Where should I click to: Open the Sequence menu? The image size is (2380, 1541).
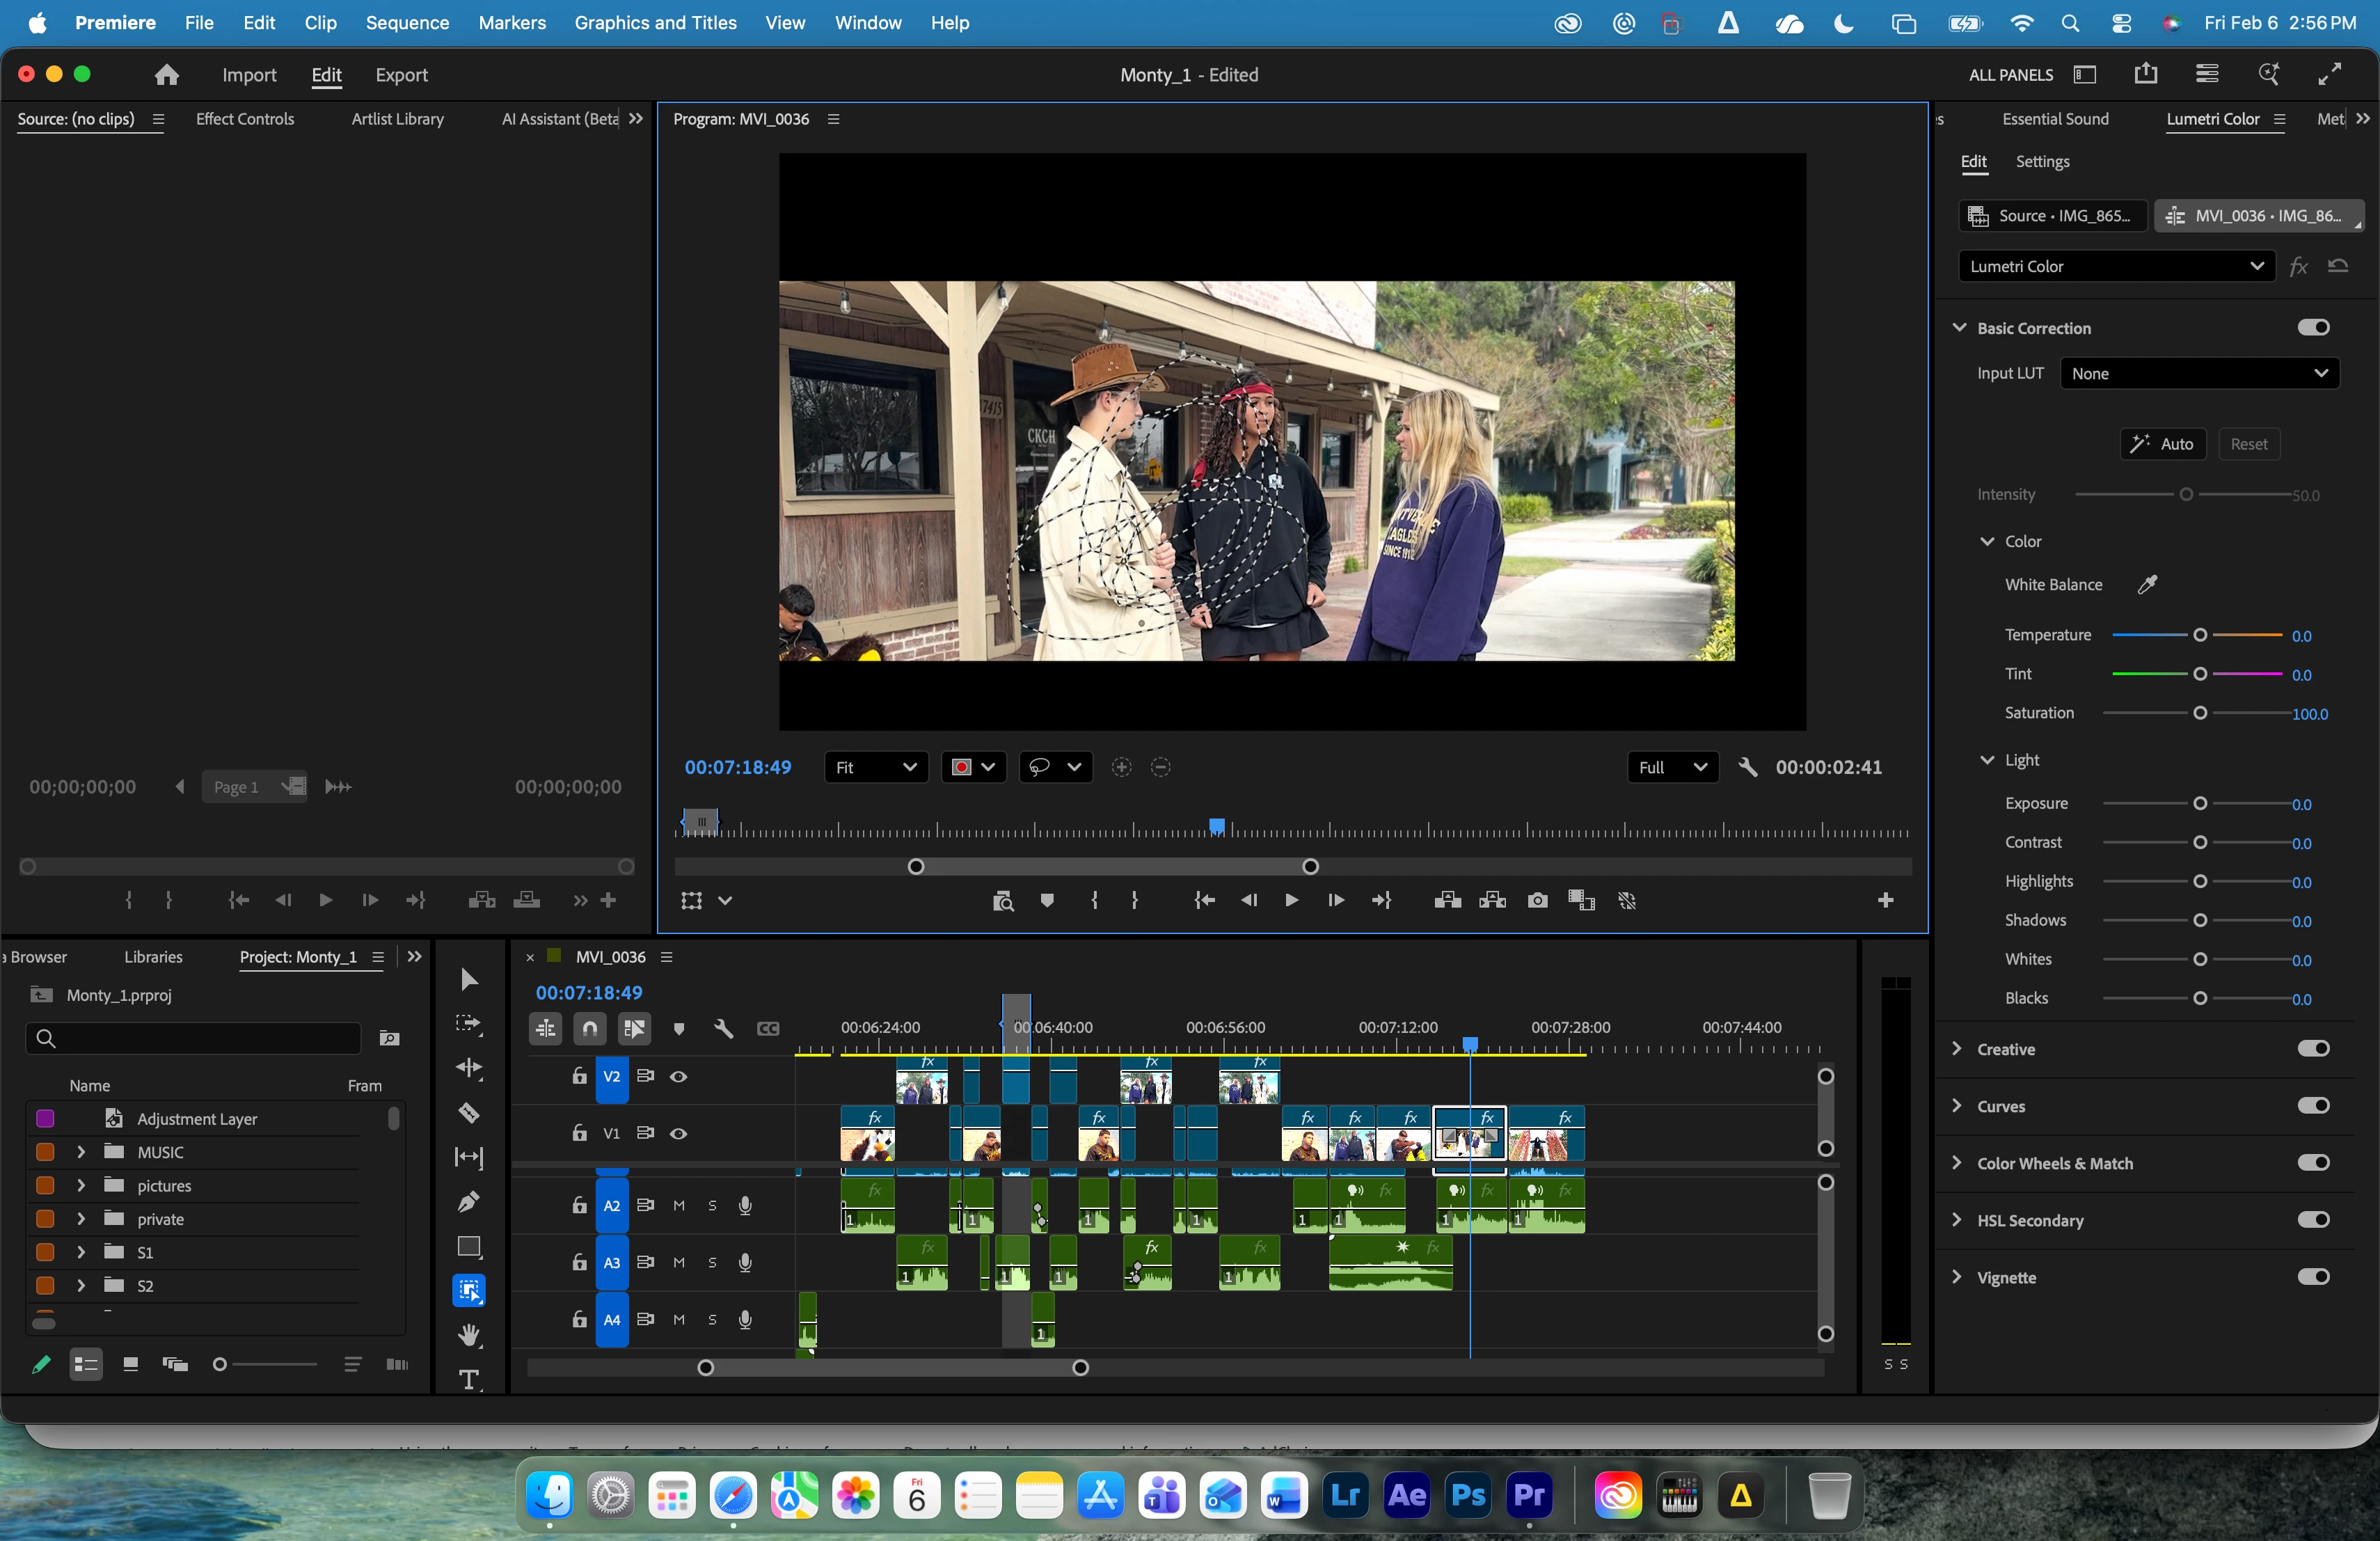coord(406,22)
